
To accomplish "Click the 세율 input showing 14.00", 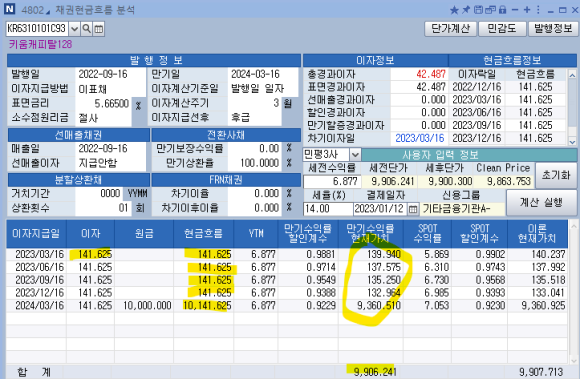I will [328, 209].
